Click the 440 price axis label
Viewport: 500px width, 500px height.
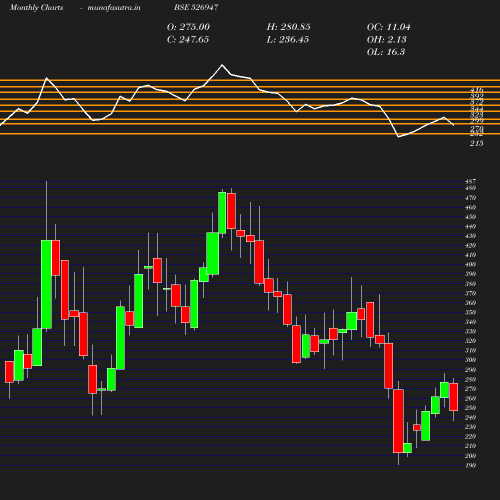click(471, 226)
